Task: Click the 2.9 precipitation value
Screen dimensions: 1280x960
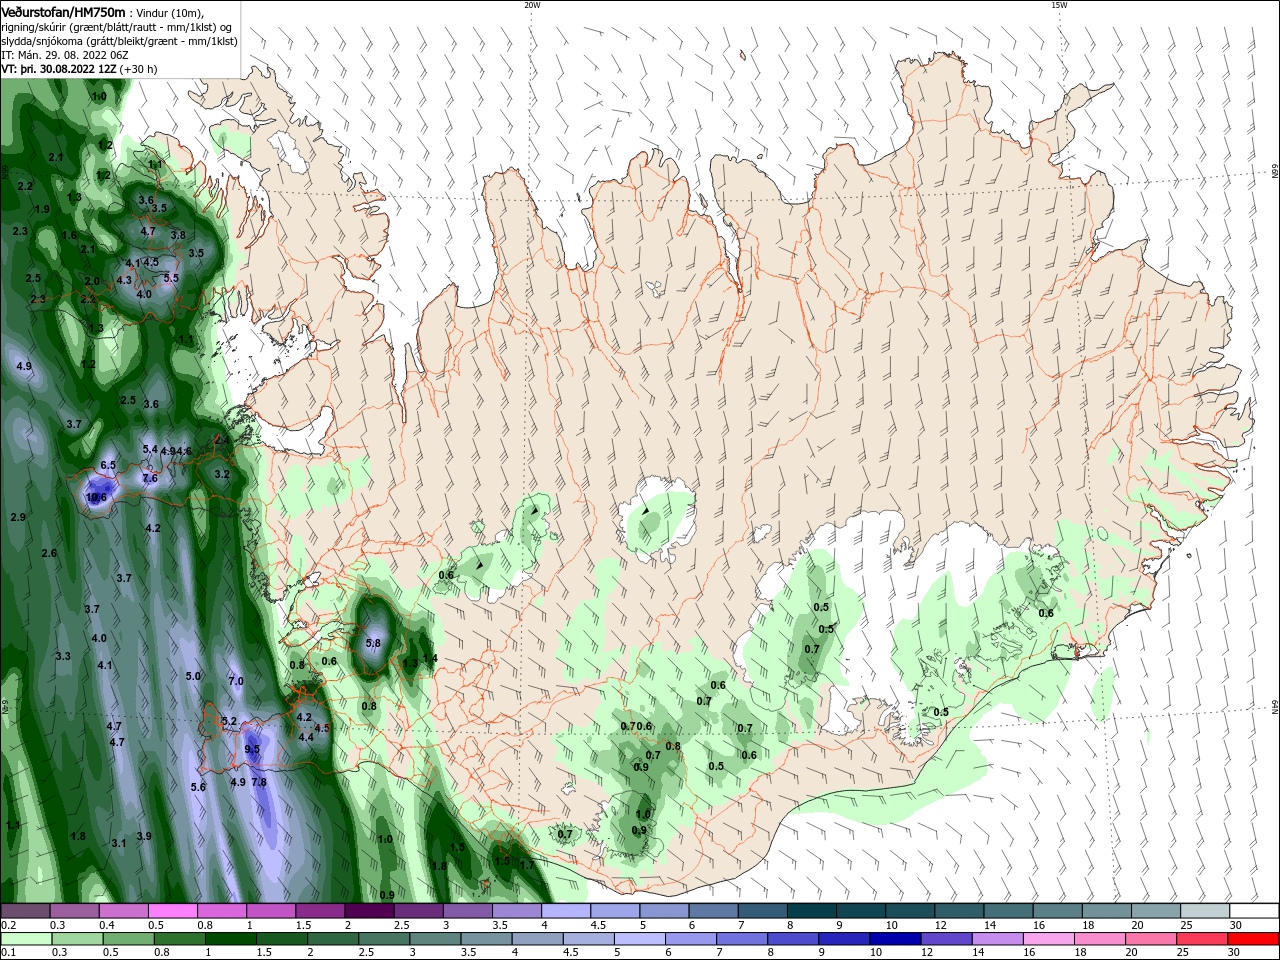Action: [x=18, y=517]
